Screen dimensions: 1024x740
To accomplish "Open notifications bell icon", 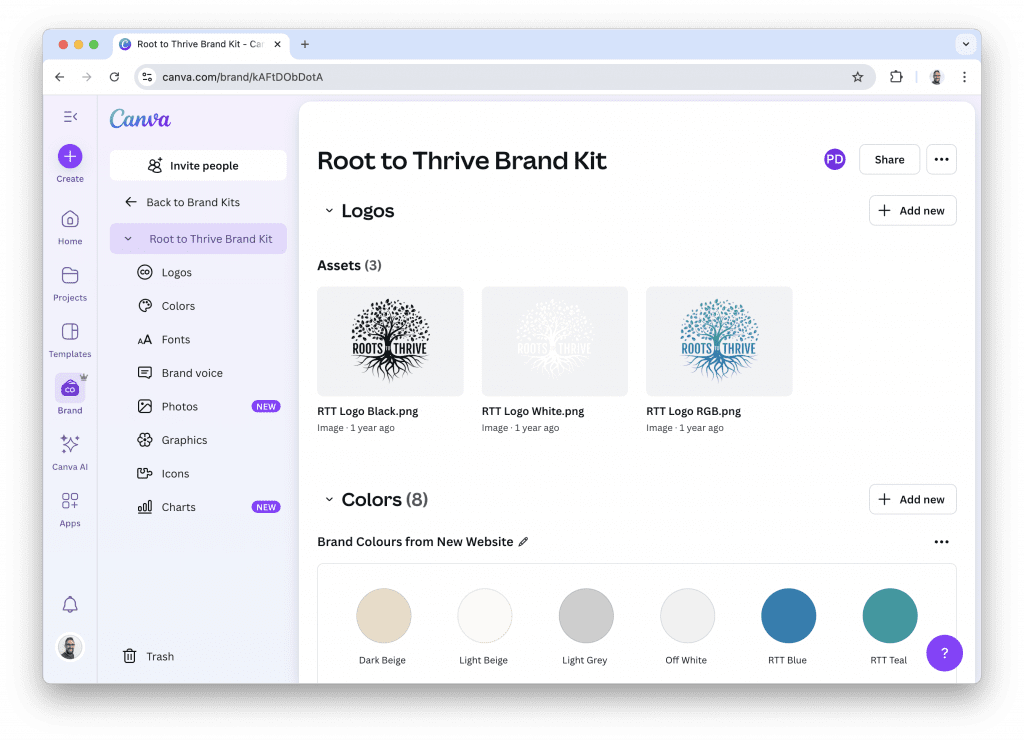I will click(x=70, y=605).
